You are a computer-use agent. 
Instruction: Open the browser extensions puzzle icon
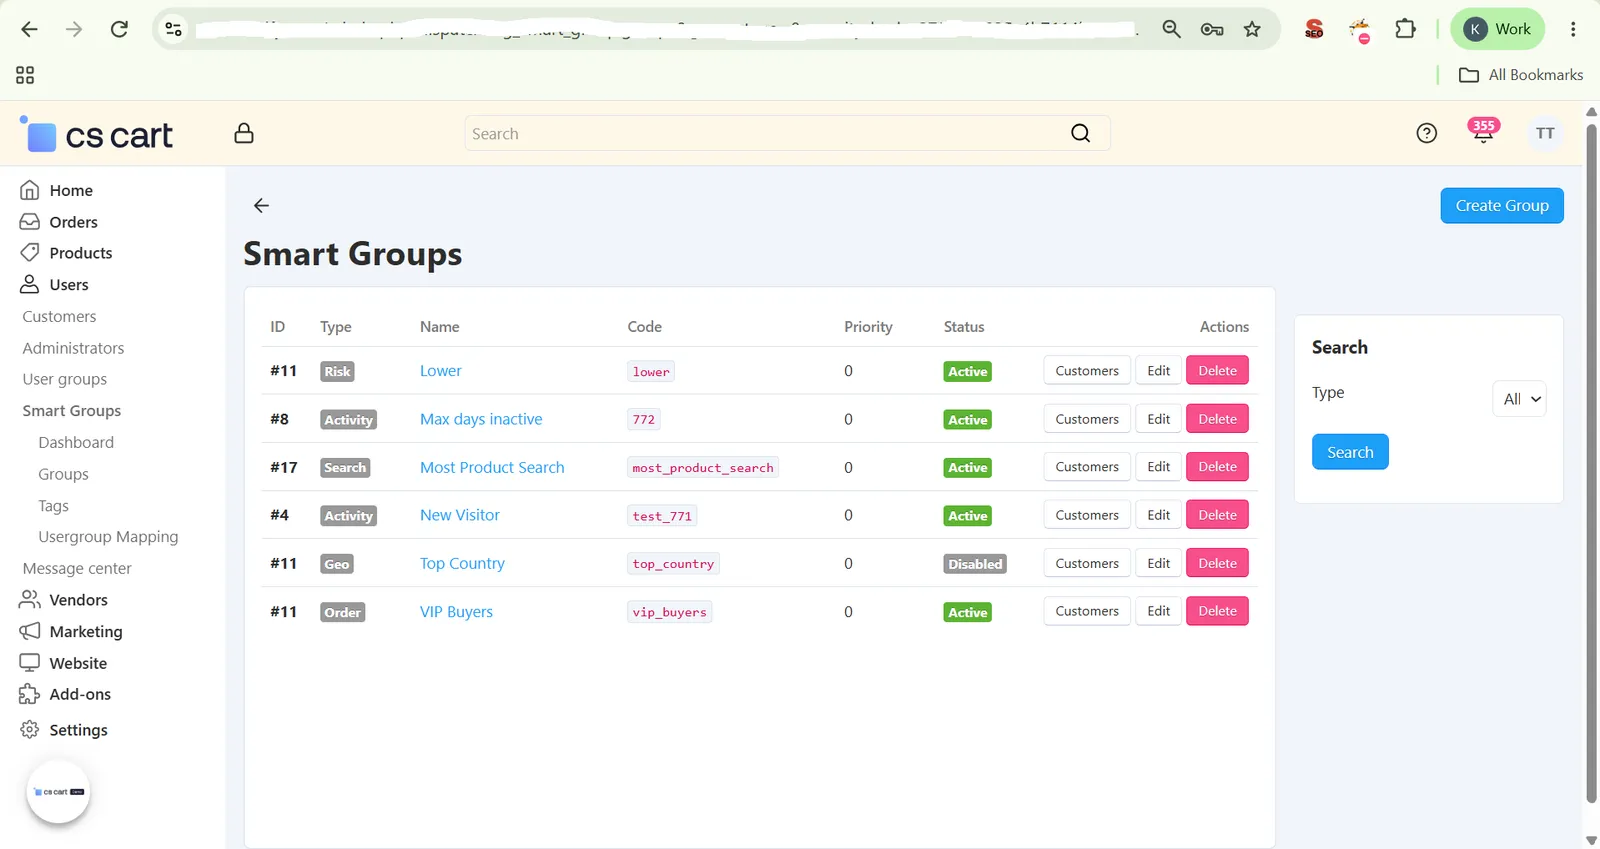point(1405,29)
